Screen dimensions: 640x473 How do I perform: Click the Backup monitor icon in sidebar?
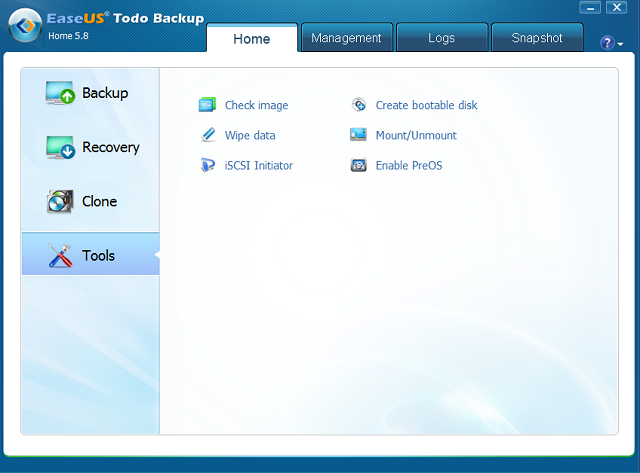point(60,94)
